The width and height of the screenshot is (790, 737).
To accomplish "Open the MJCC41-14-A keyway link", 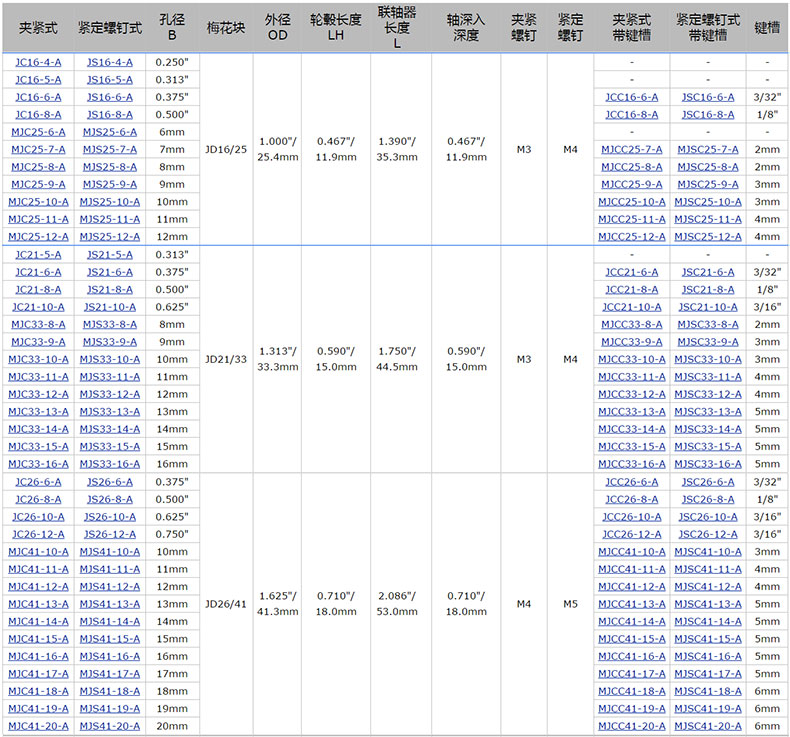I will (631, 621).
